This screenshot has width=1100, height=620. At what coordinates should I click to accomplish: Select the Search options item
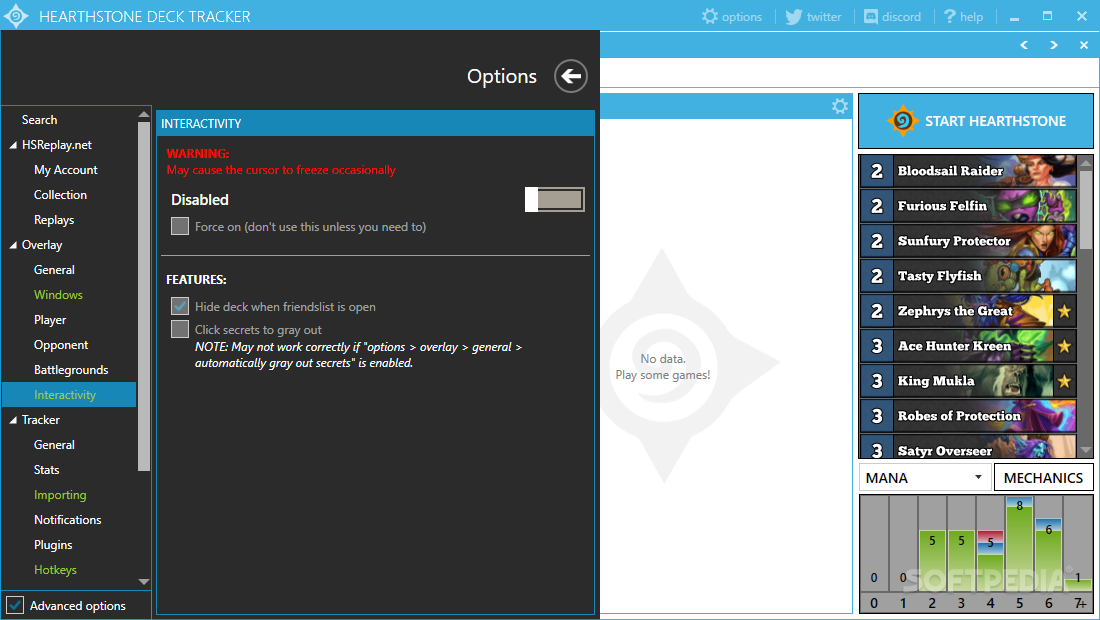pyautogui.click(x=39, y=120)
